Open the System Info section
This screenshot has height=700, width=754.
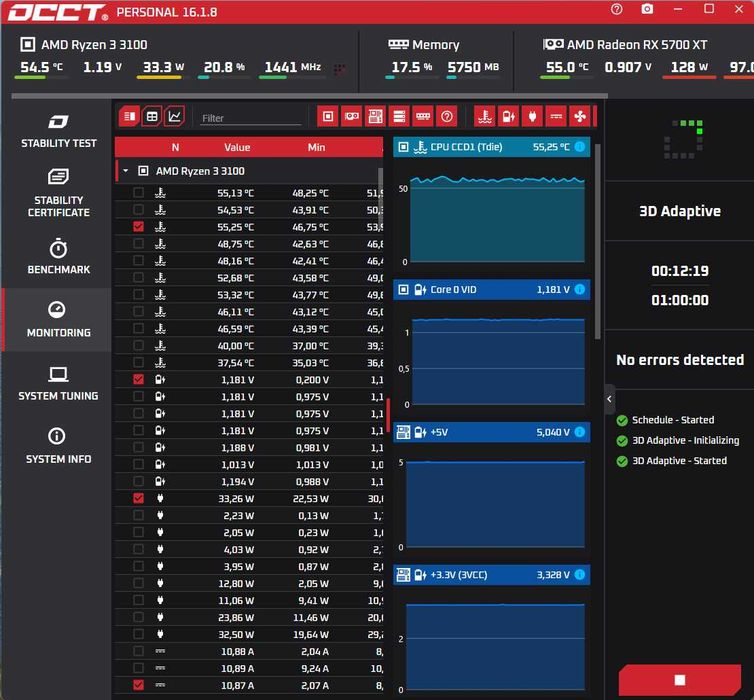(x=58, y=446)
